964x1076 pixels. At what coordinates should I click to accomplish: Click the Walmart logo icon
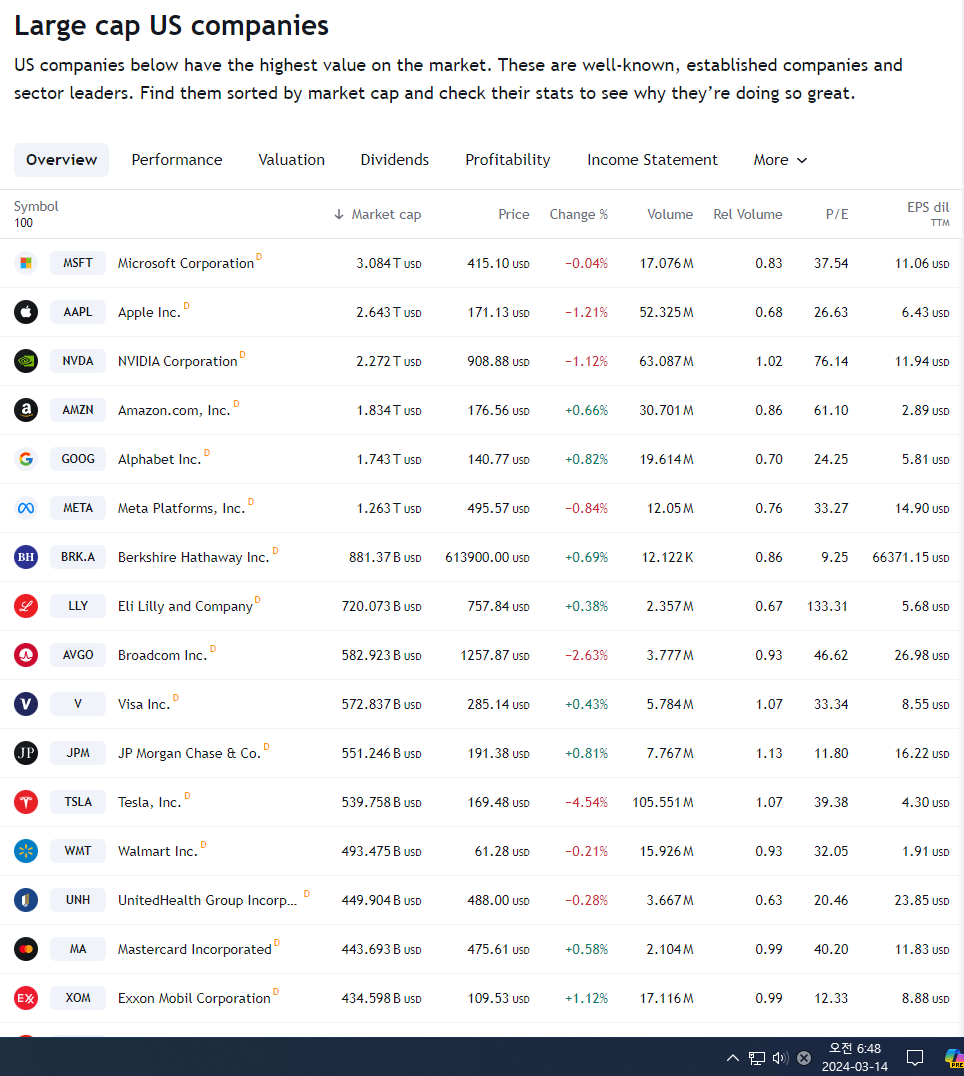pos(26,851)
